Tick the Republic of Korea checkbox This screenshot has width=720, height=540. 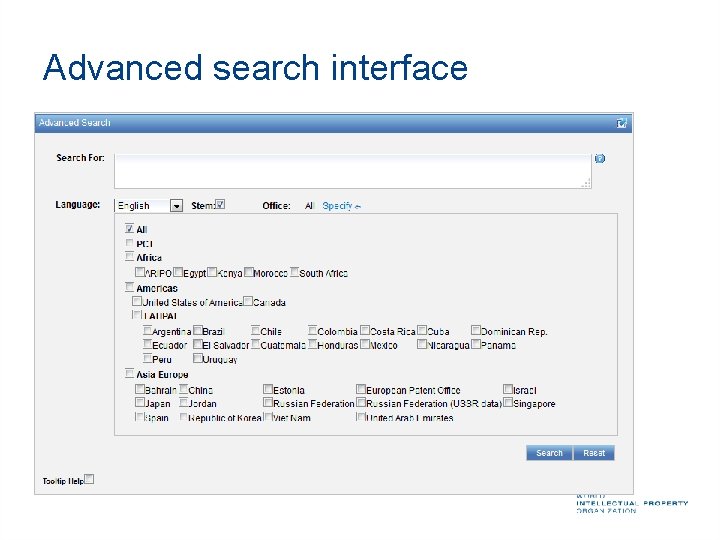tap(184, 416)
